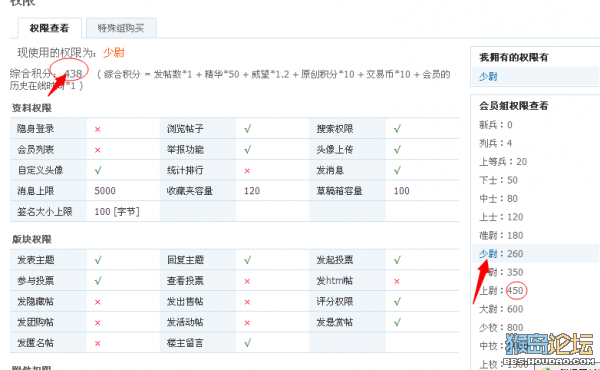Click the 发html帖 table cell
The height and width of the screenshot is (370, 600).
(x=347, y=280)
